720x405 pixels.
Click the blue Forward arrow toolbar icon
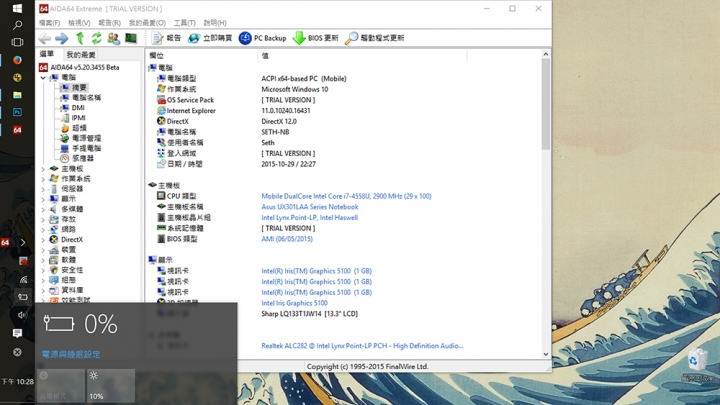click(x=62, y=39)
